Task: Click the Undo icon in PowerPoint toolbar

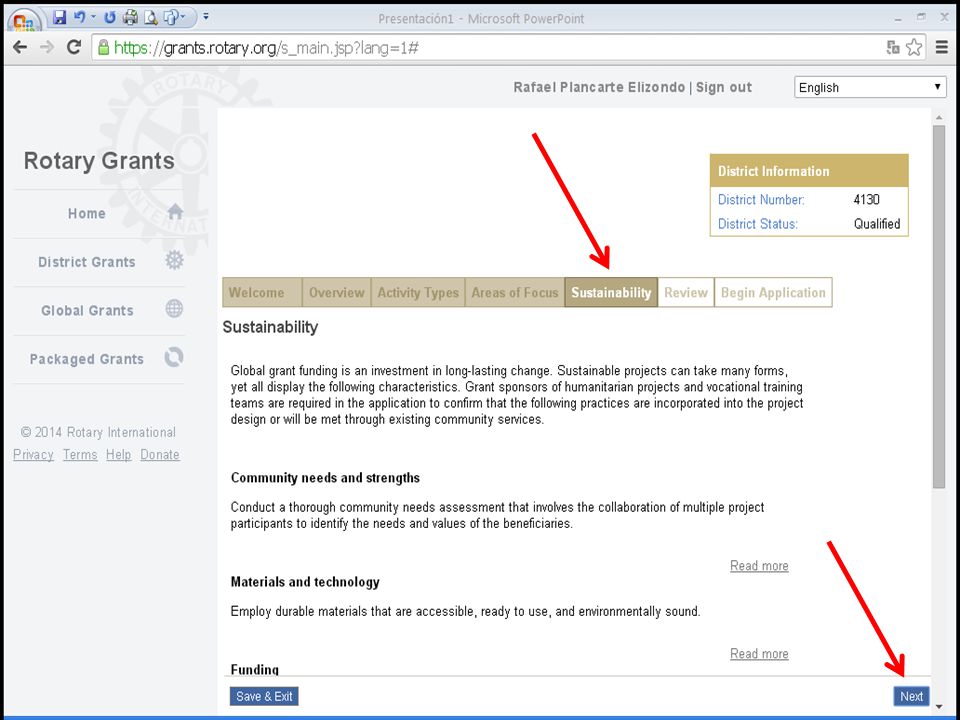Action: pos(80,17)
